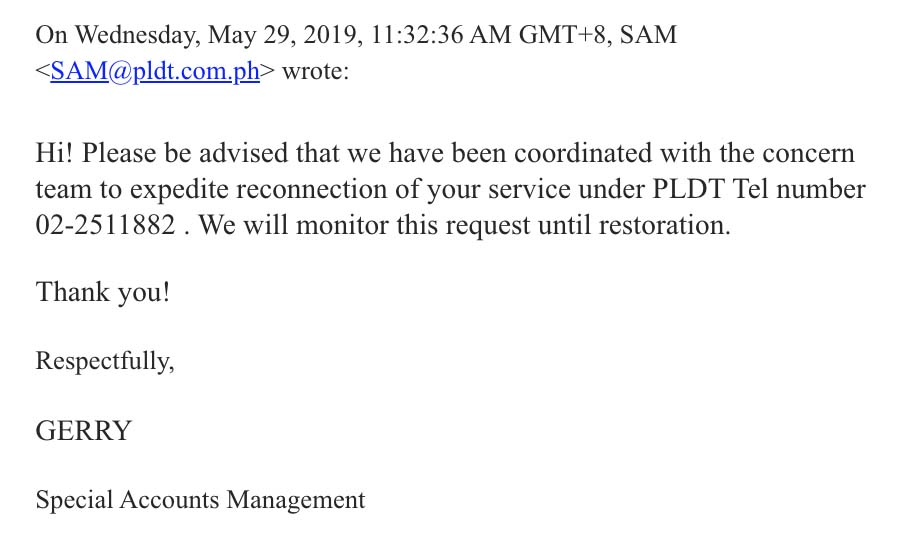Viewport: 899px width, 540px height.
Task: Click the 'Thank you!' line
Action: point(103,293)
